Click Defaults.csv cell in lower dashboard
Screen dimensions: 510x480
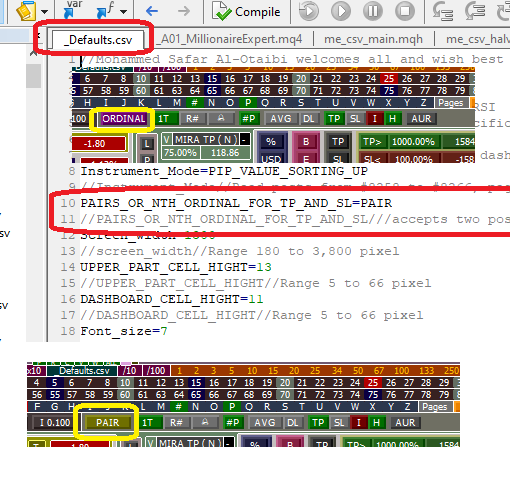(x=82, y=371)
